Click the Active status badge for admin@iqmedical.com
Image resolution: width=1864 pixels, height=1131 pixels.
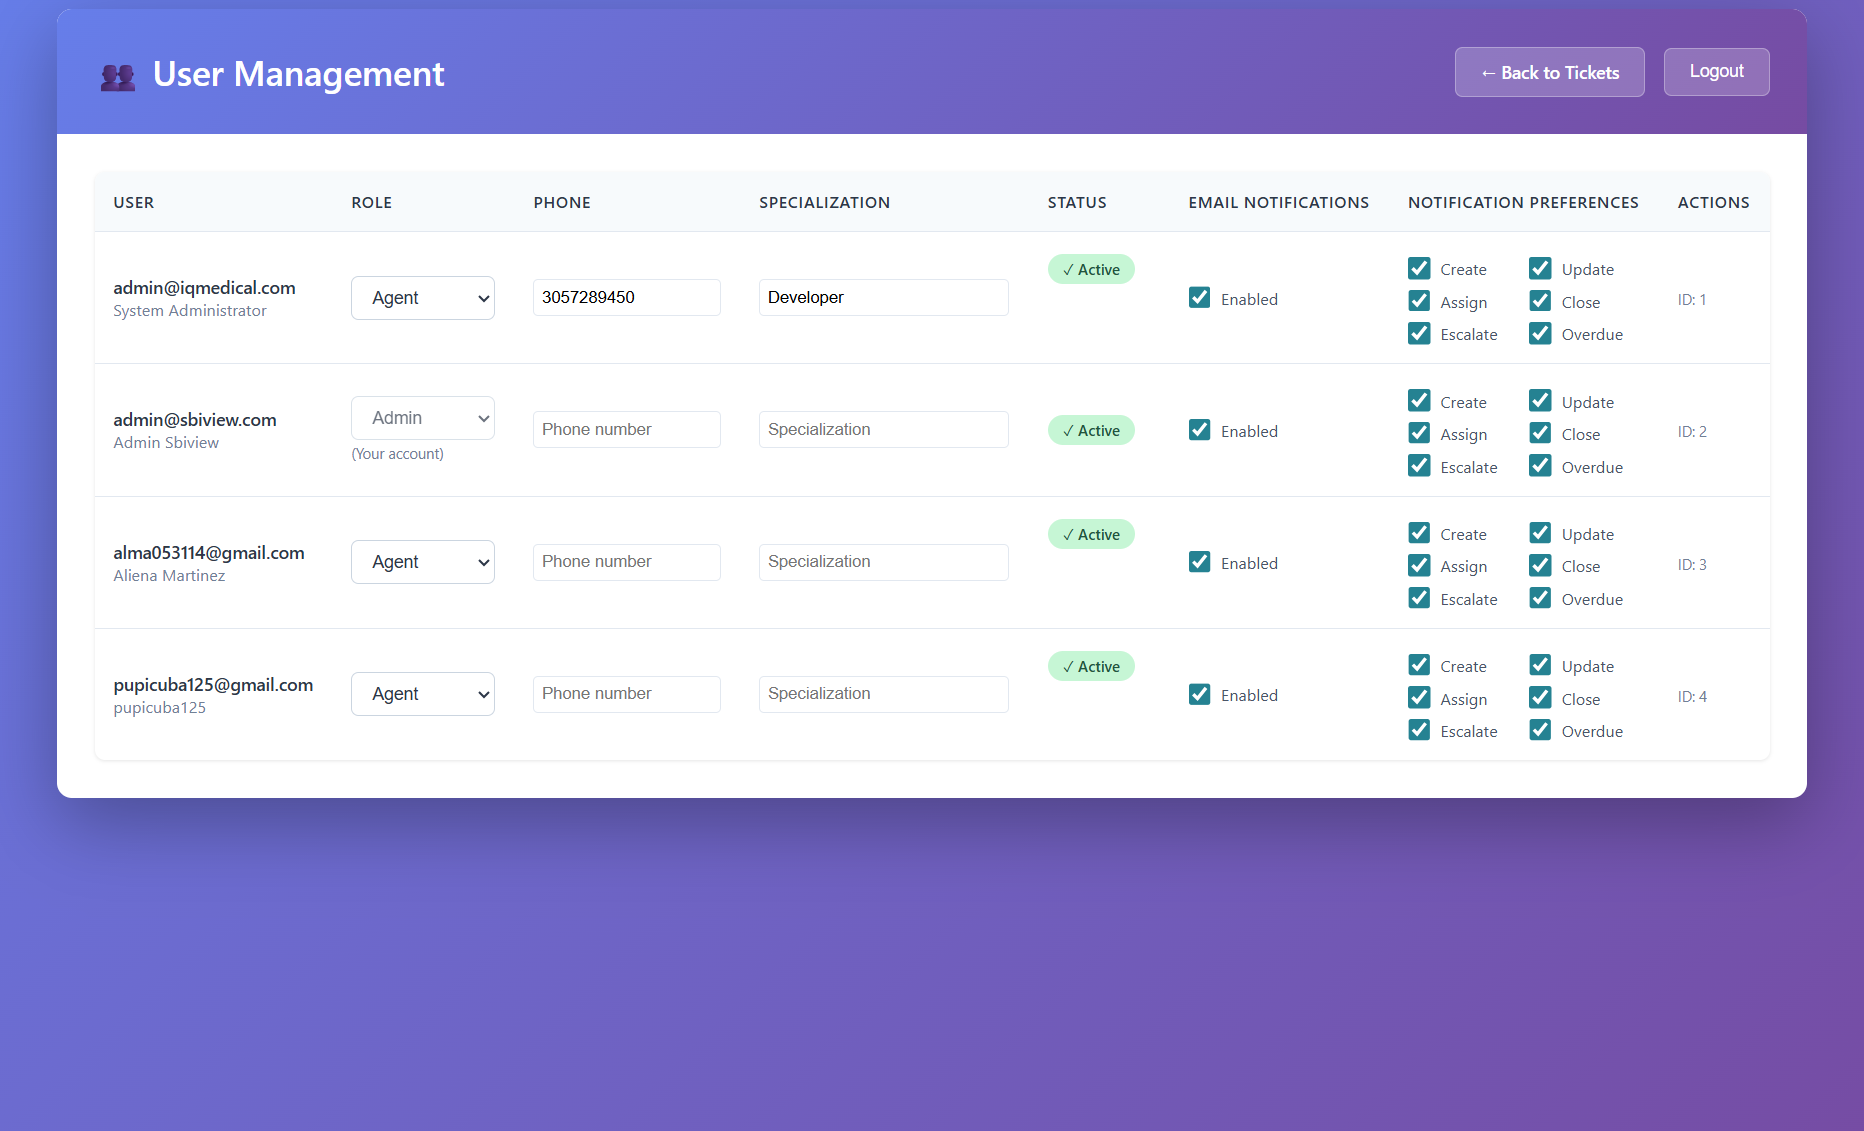point(1090,268)
